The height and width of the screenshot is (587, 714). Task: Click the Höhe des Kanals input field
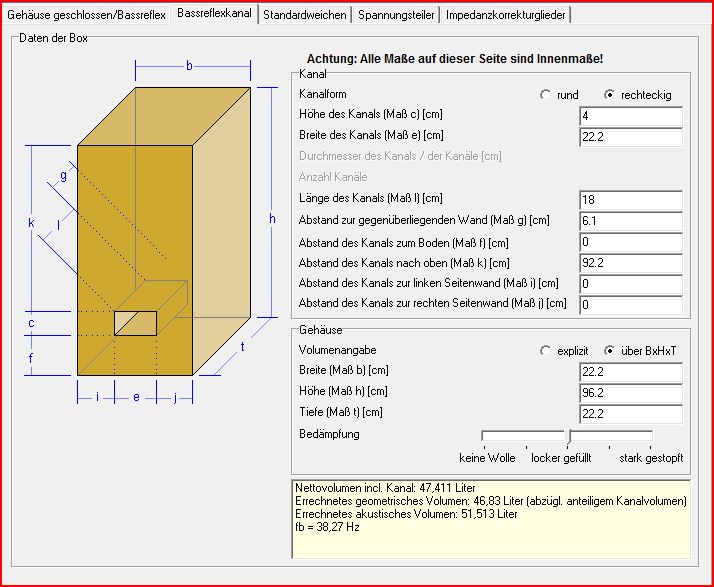(630, 116)
